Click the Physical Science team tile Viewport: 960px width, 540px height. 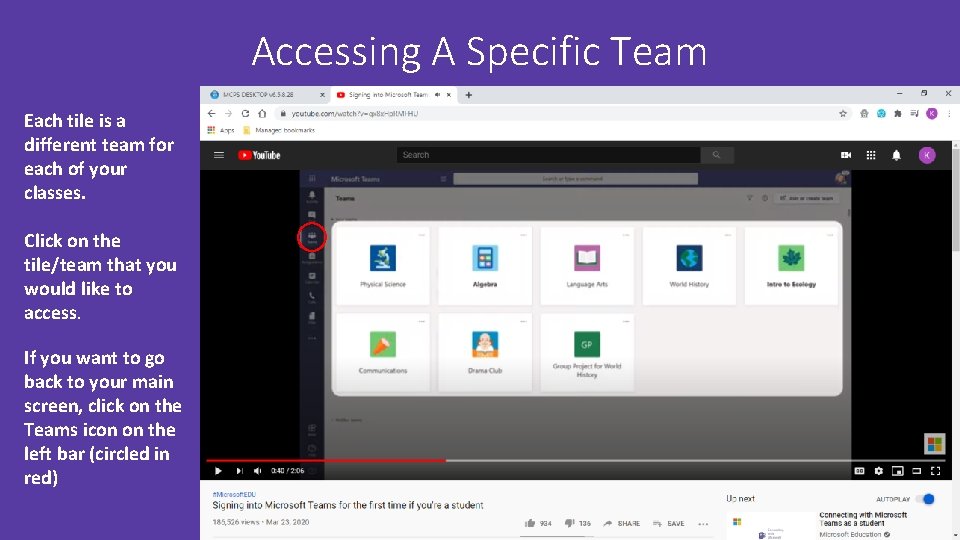pyautogui.click(x=383, y=266)
